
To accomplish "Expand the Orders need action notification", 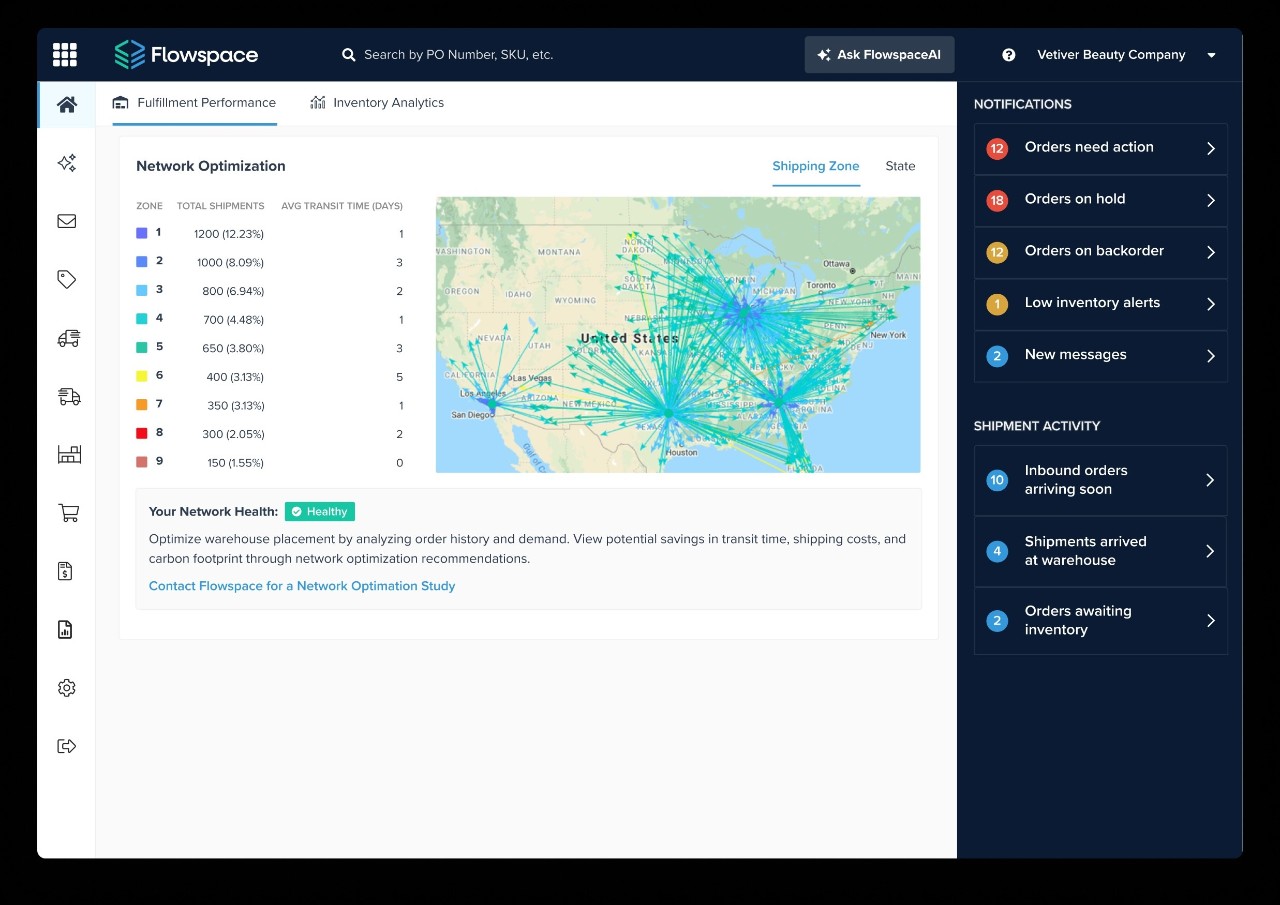I will [1100, 147].
